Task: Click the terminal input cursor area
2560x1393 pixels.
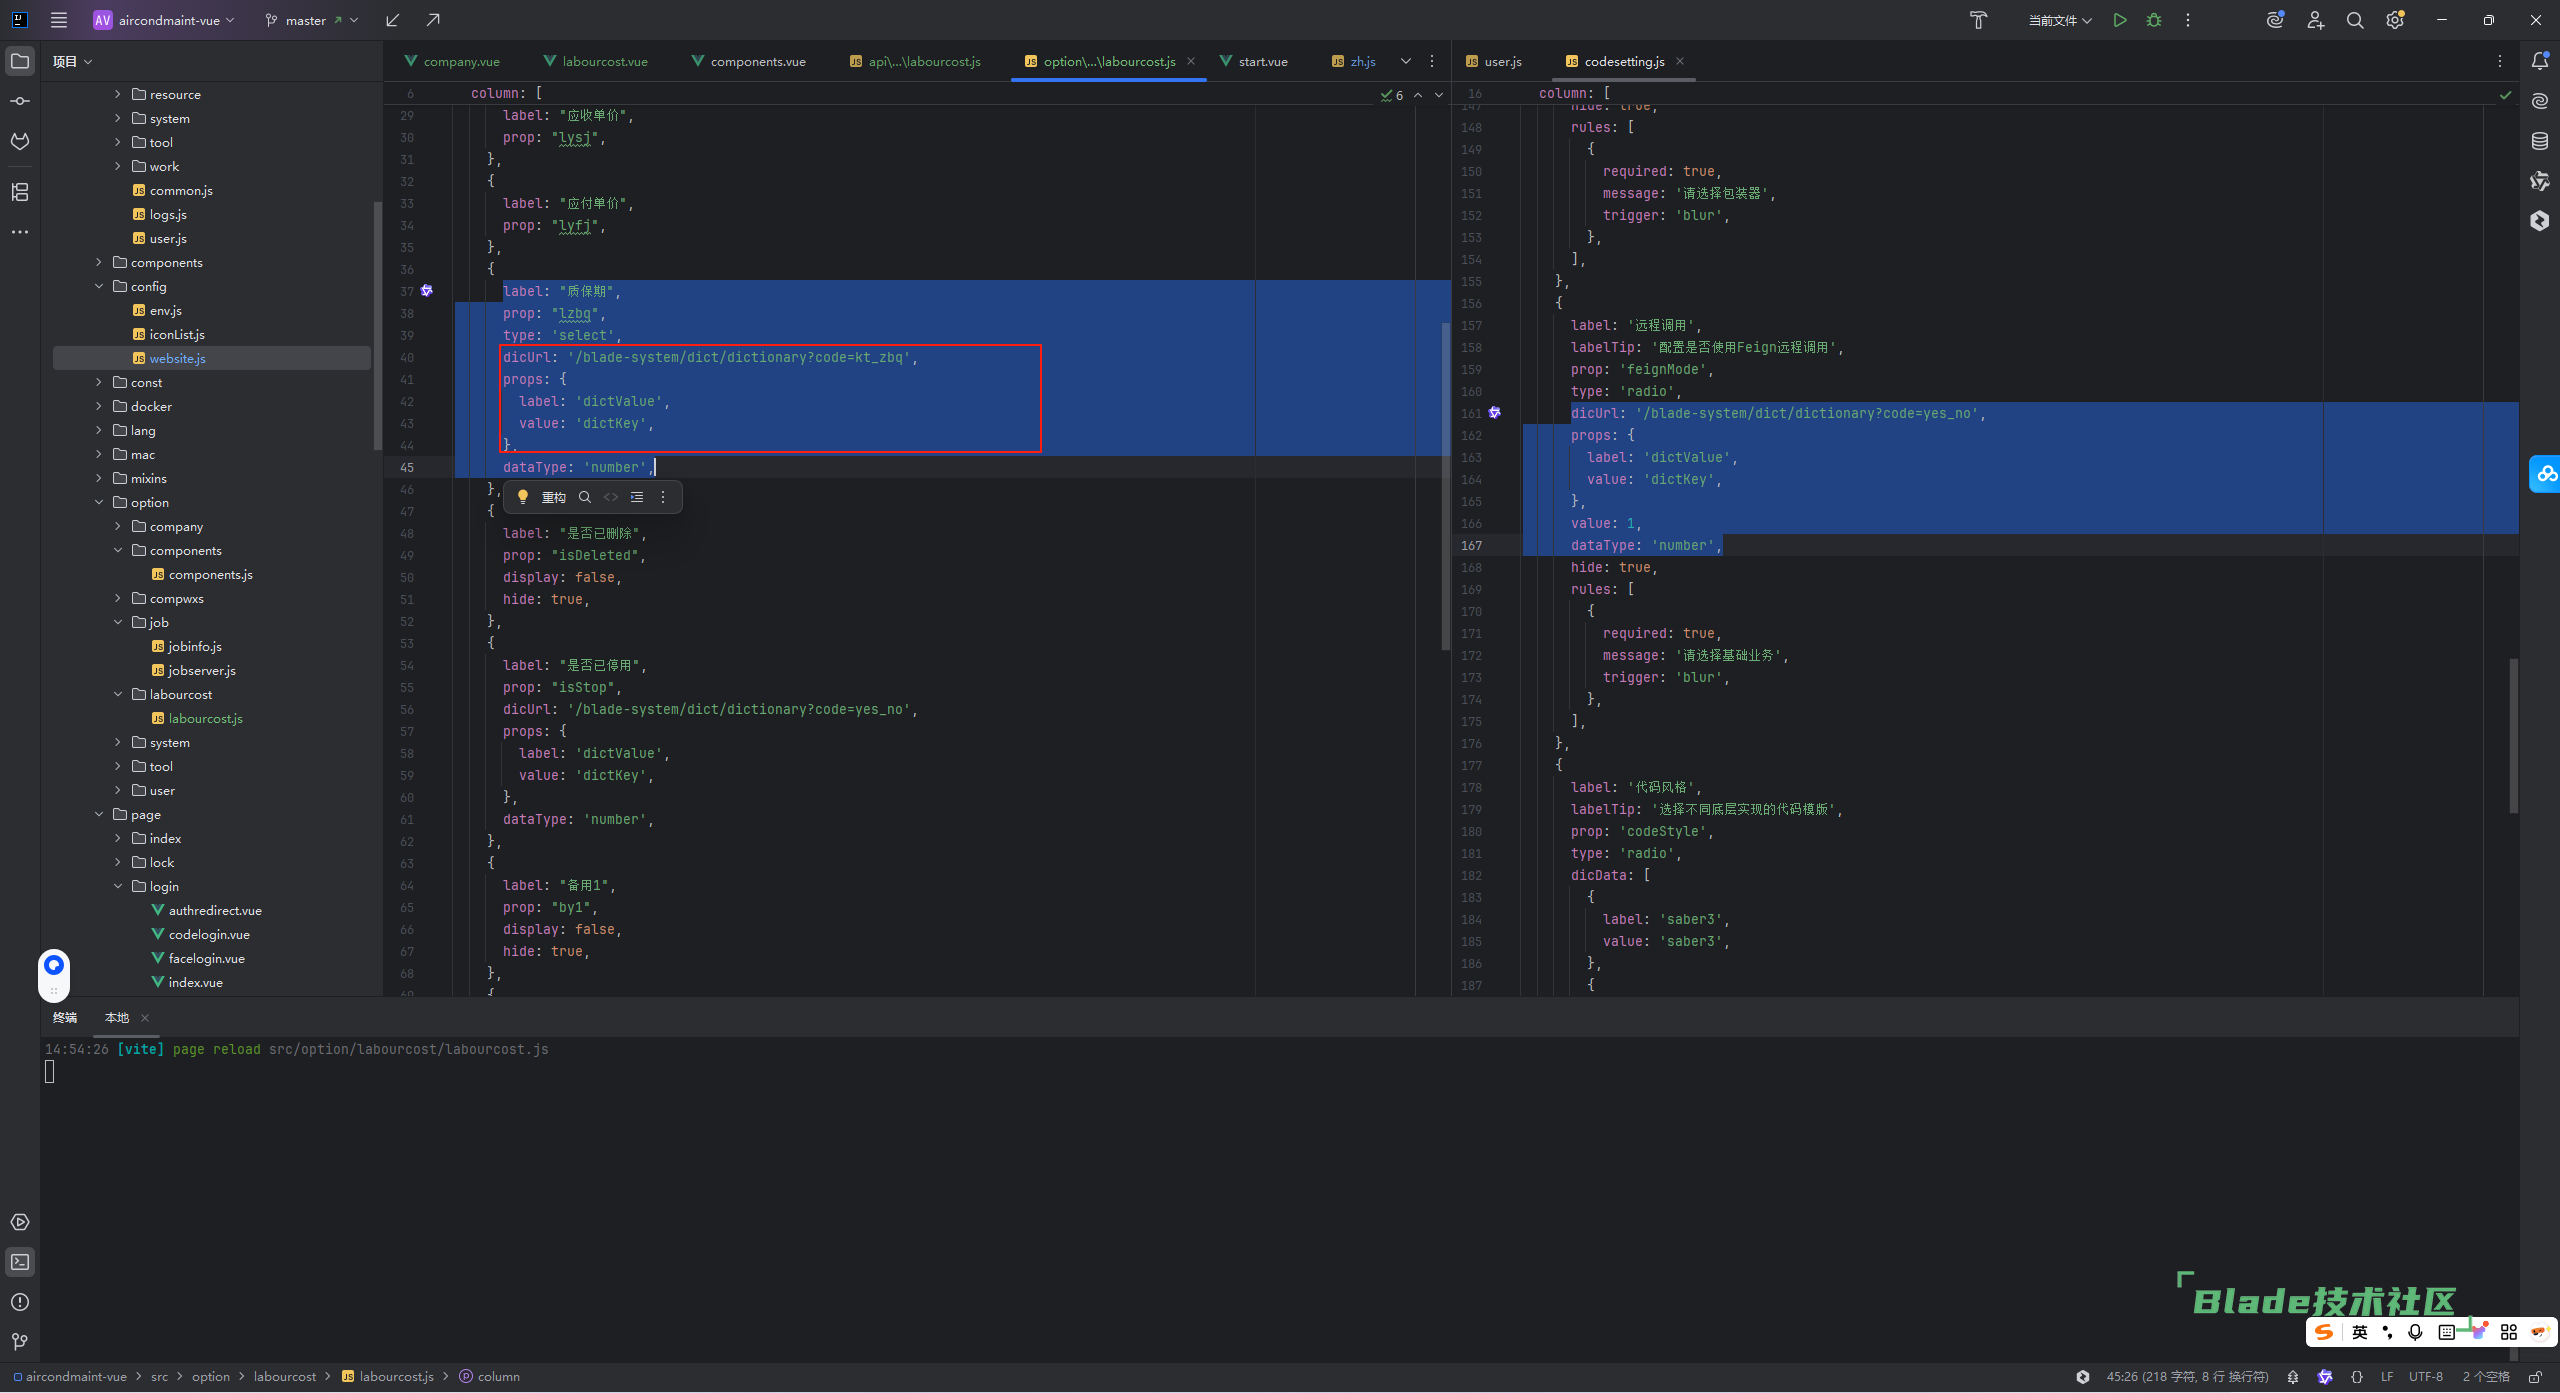Action: coord(50,1071)
